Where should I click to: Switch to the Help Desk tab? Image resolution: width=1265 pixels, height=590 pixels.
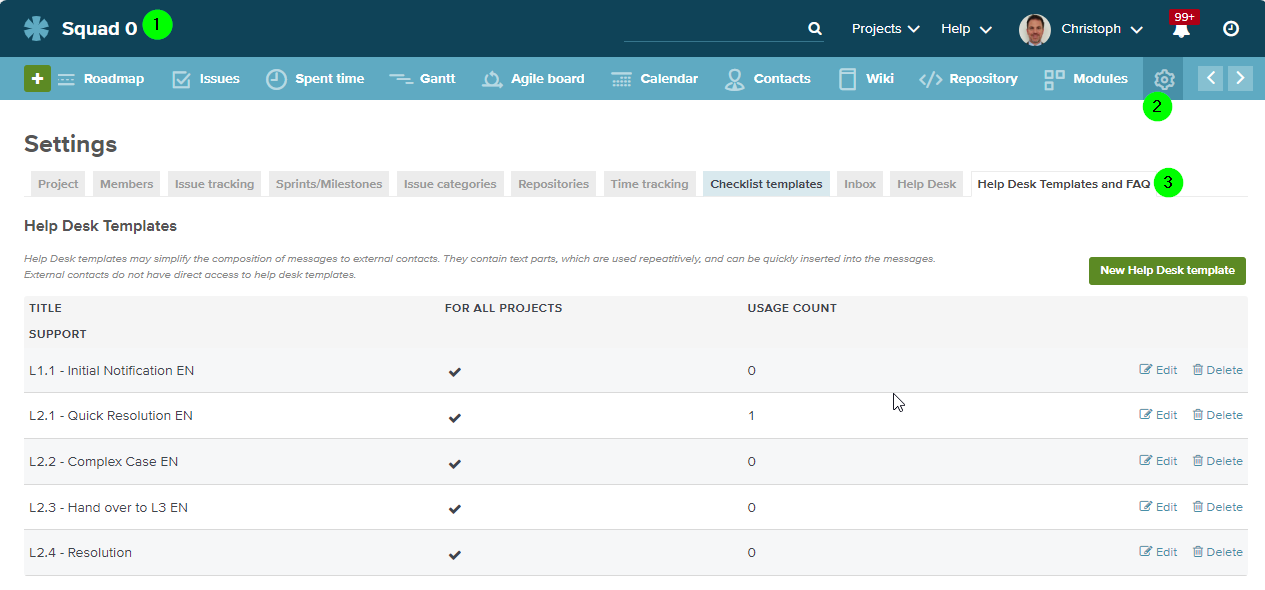[927, 184]
